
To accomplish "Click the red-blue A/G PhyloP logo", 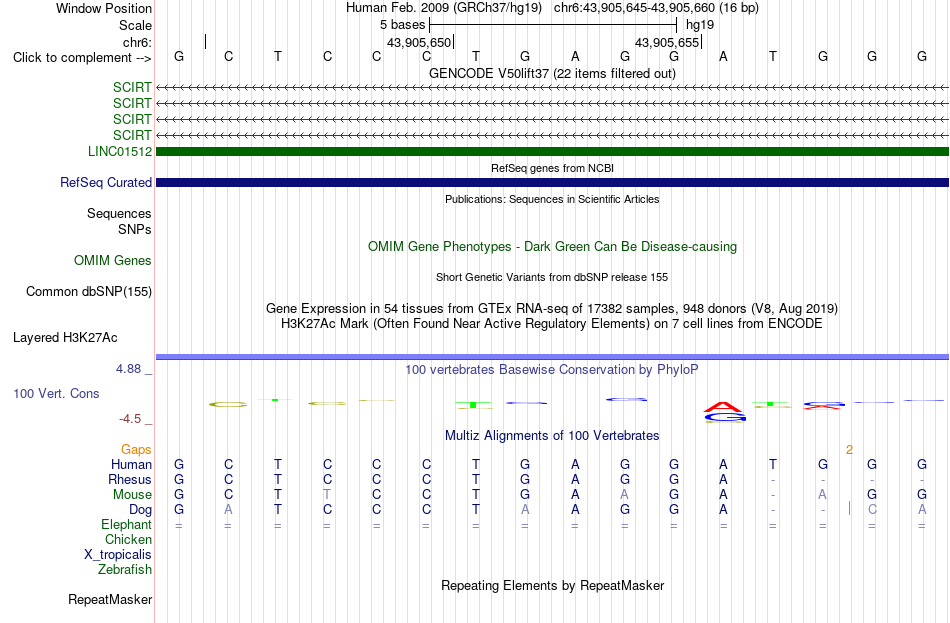I will point(725,411).
